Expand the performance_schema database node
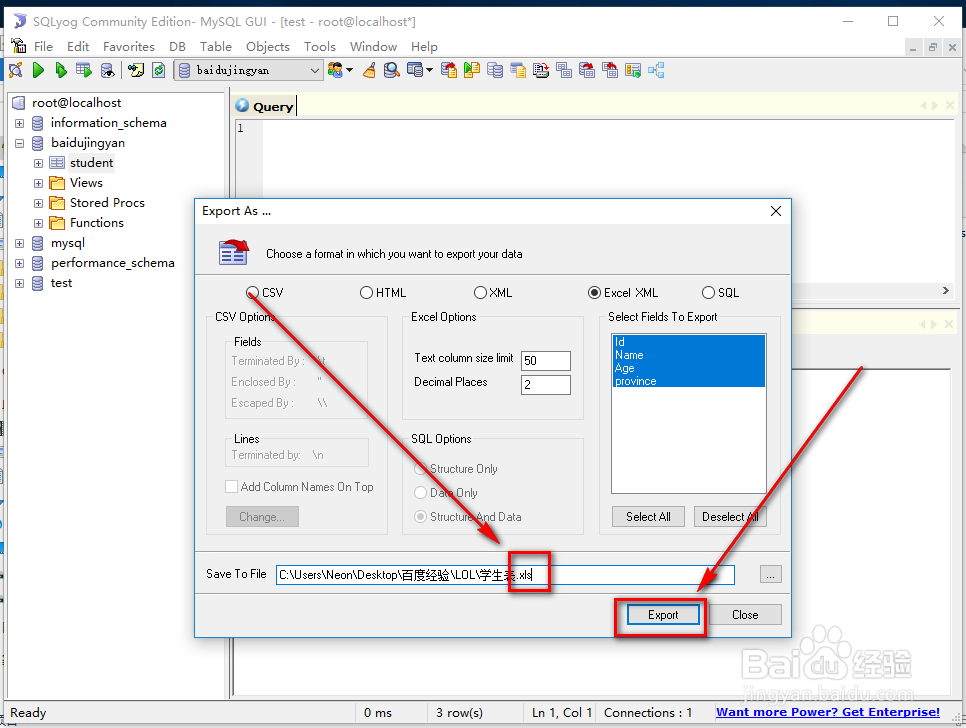This screenshot has height=728, width=966. [20, 264]
